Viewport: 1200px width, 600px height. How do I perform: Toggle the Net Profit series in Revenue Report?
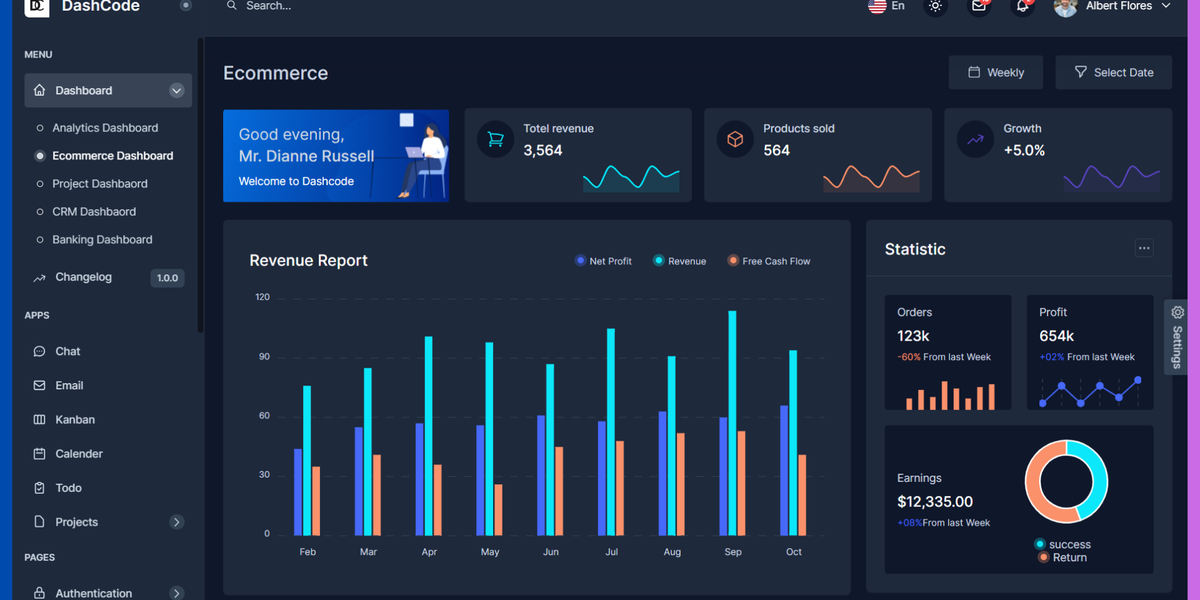pyautogui.click(x=603, y=260)
